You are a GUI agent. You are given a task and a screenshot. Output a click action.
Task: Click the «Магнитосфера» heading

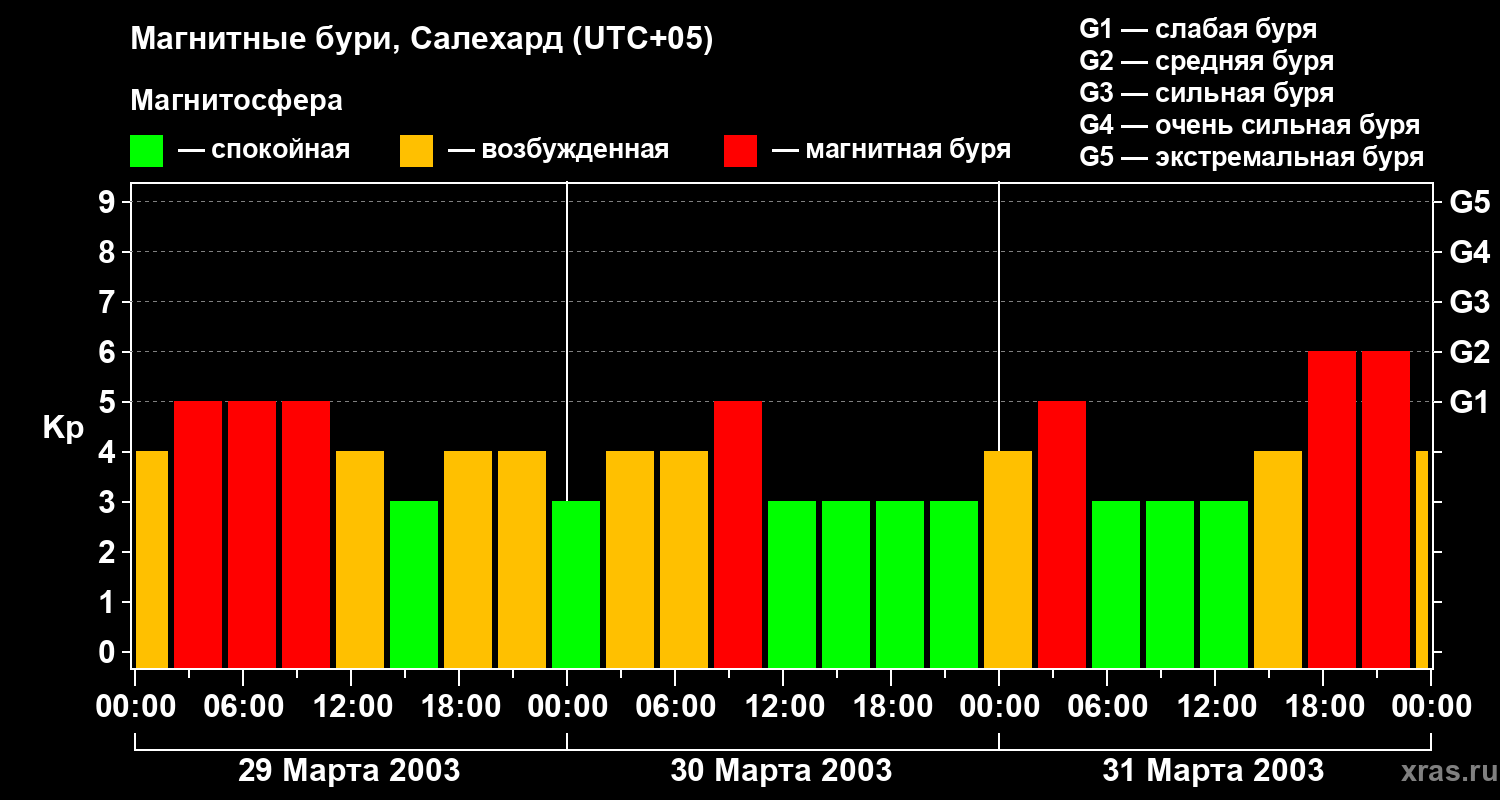[236, 101]
